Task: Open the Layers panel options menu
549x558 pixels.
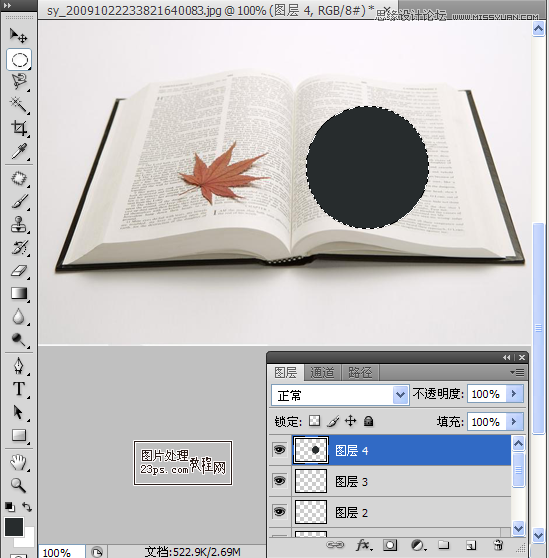Action: click(x=517, y=373)
